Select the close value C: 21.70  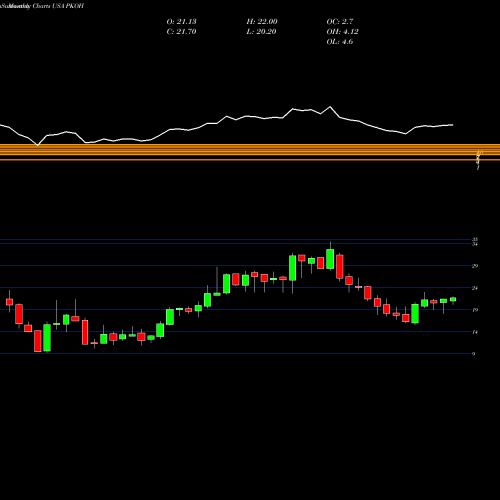pos(181,32)
